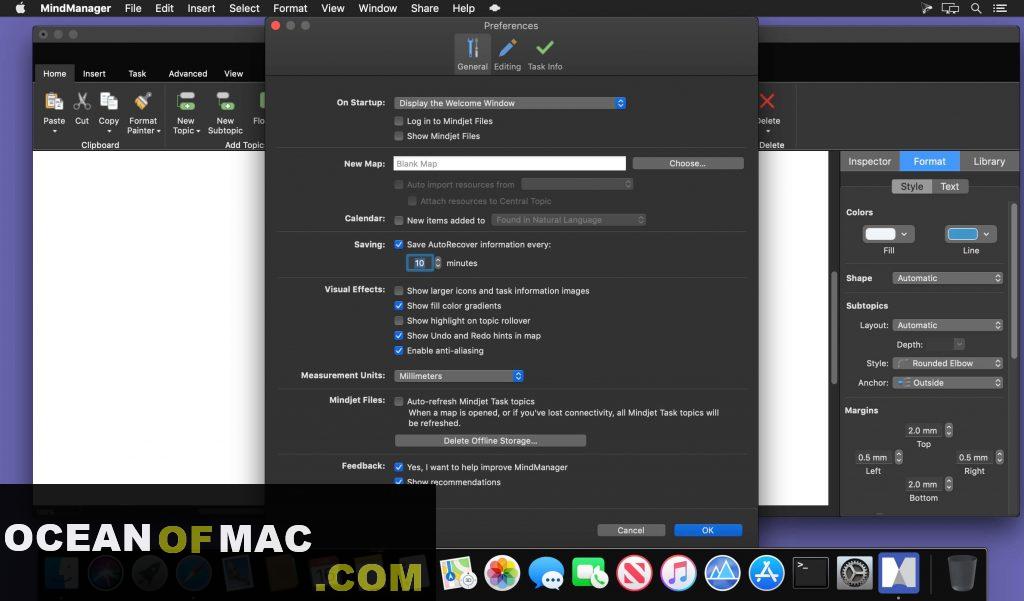Screen dimensions: 1024x601
Task: Open the Shape dropdown in Format panel
Action: tap(948, 278)
